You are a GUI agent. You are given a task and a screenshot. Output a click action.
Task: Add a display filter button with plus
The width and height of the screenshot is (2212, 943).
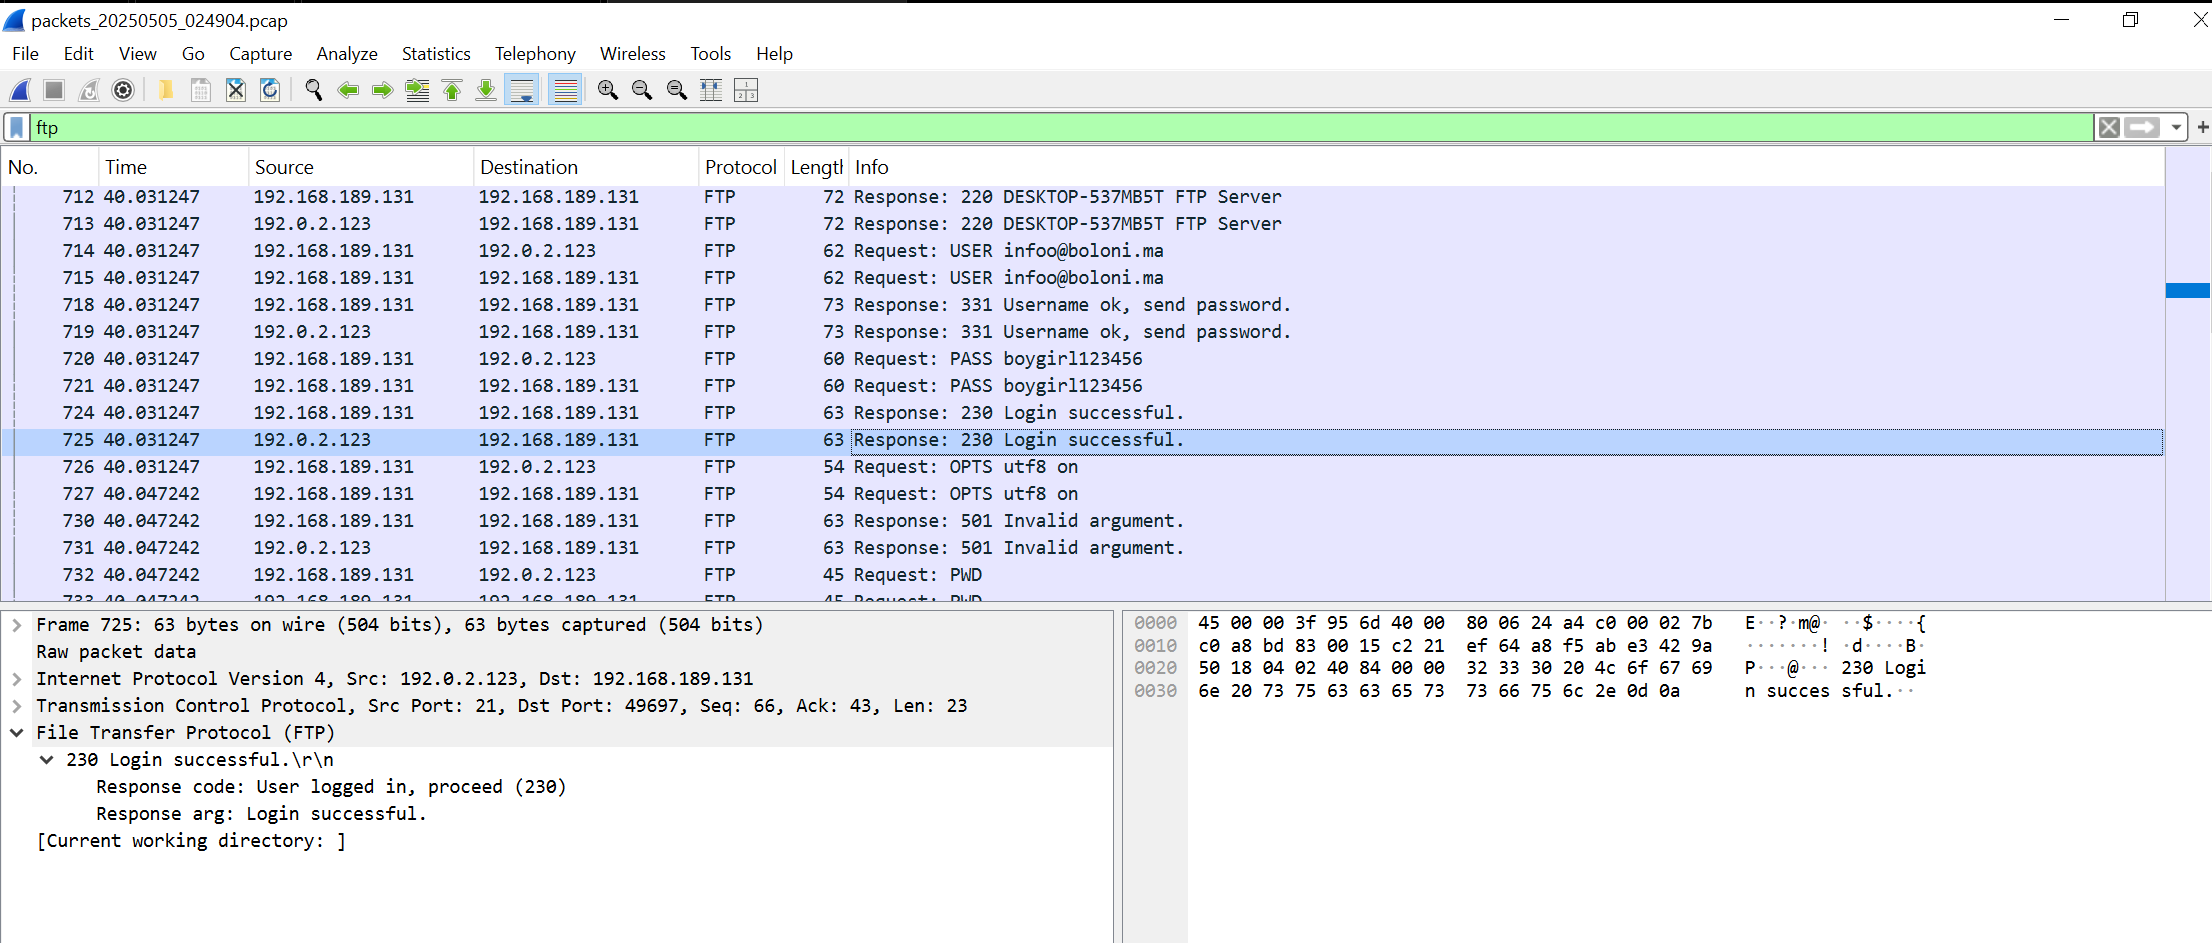(2202, 127)
